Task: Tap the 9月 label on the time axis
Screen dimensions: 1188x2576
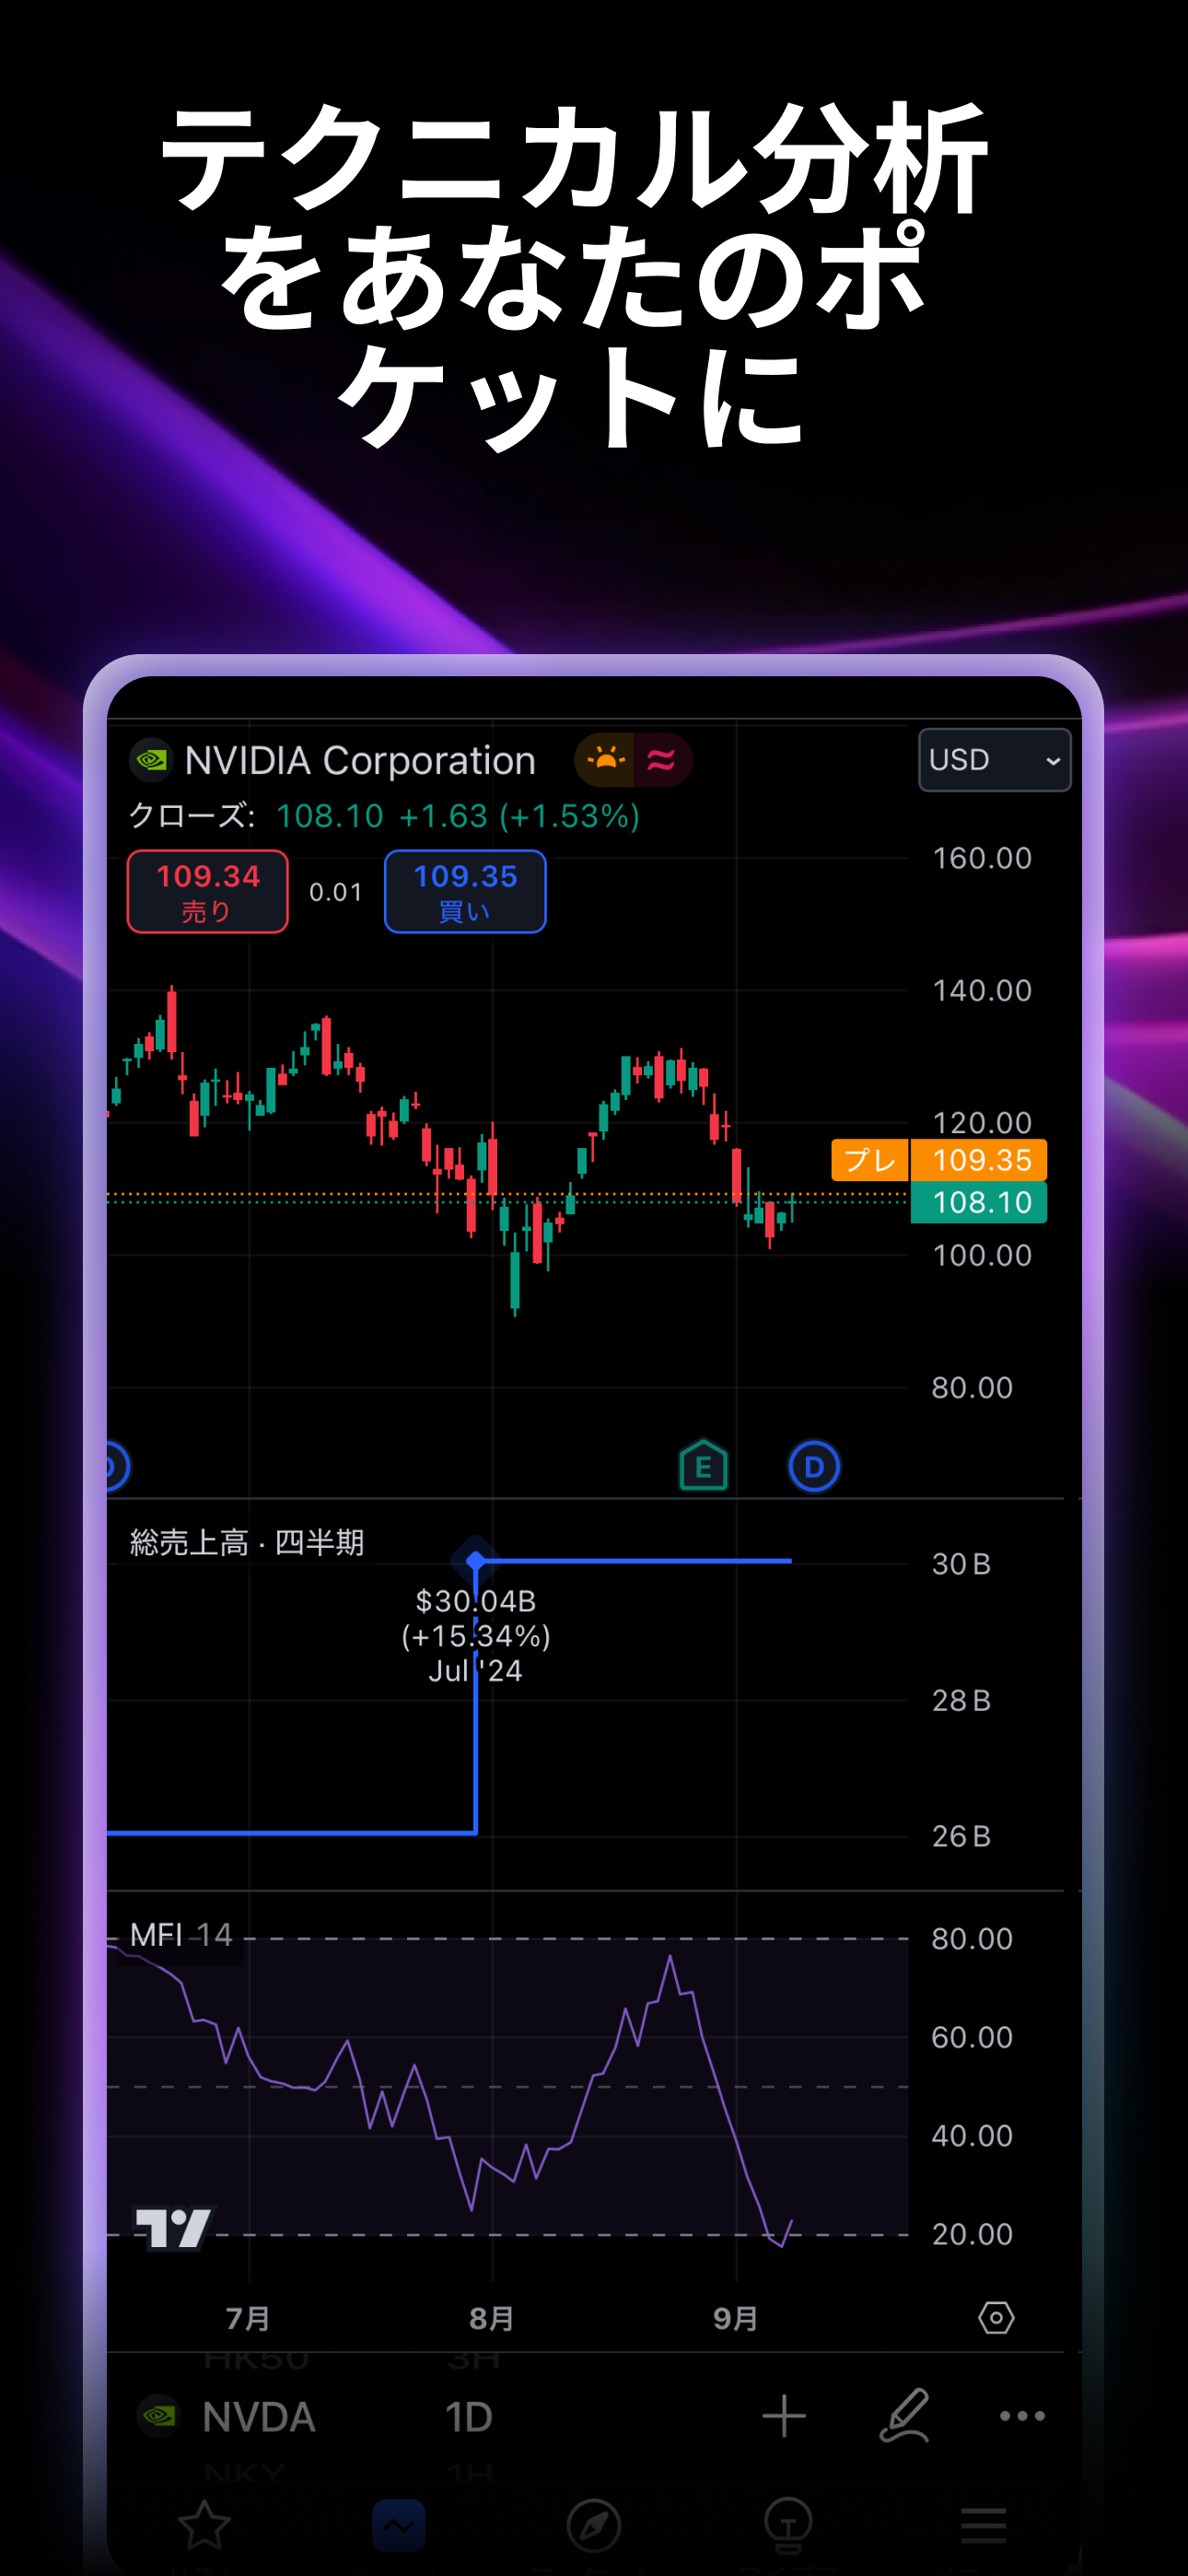Action: pos(735,2318)
